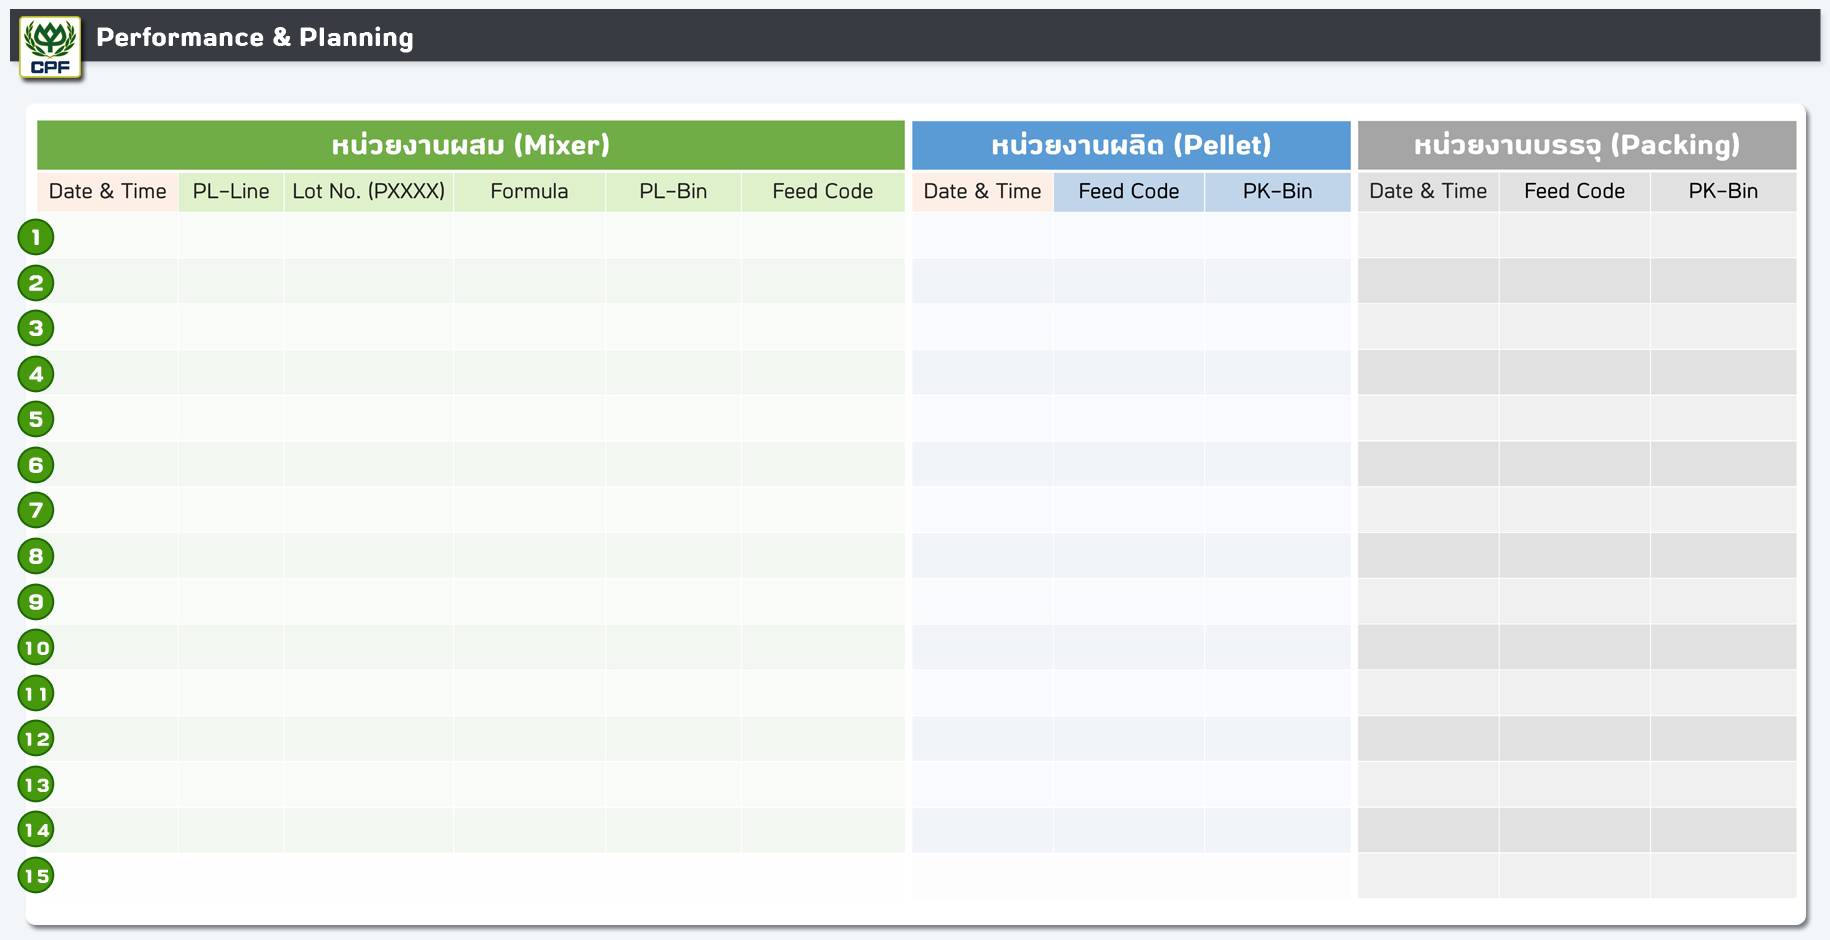Select row number 13 badge
This screenshot has width=1830, height=940.
coord(36,785)
